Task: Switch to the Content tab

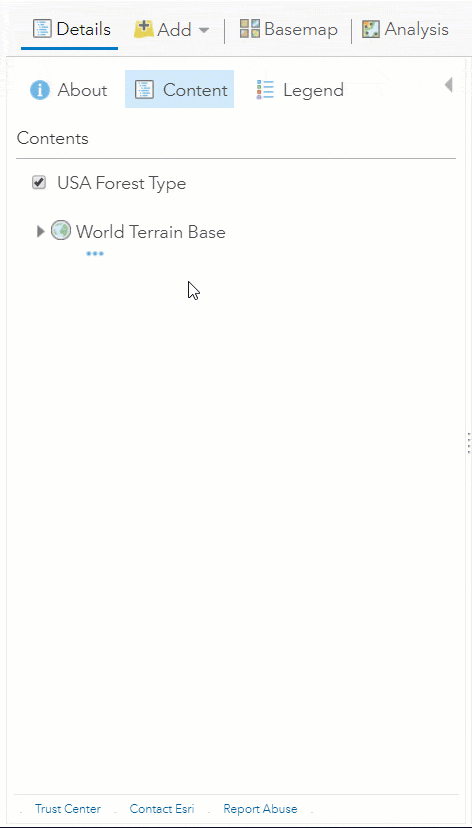Action: 180,89
